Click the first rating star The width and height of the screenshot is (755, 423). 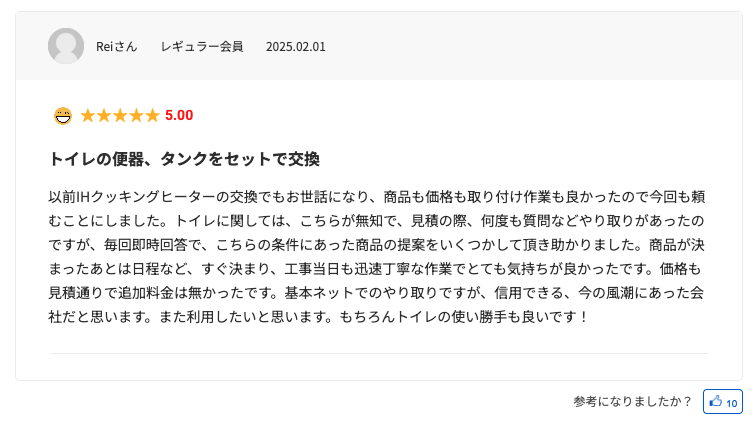[x=88, y=116]
